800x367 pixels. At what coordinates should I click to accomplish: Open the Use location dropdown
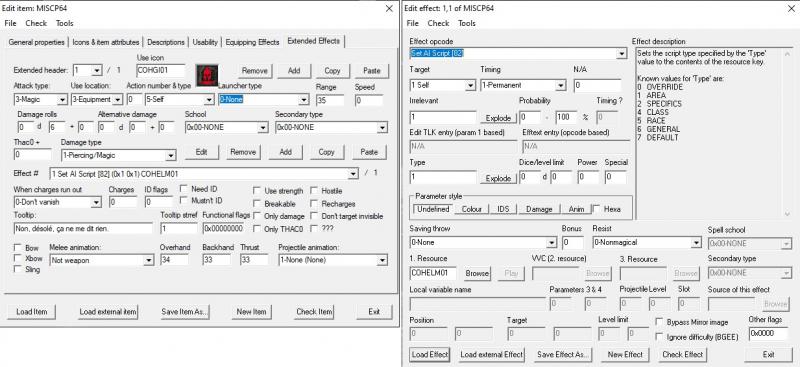(117, 100)
